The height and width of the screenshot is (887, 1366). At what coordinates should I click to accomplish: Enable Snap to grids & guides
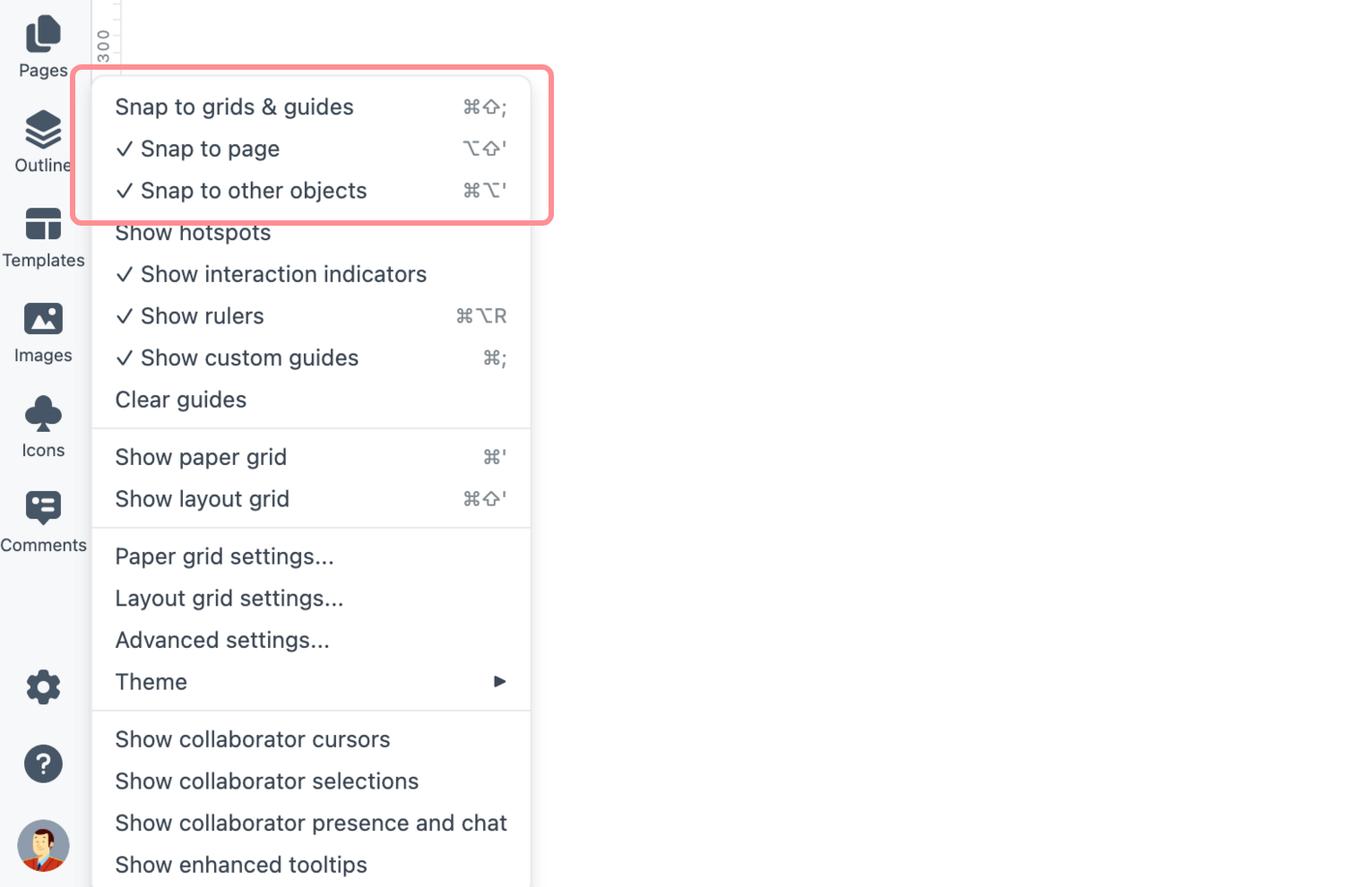pos(234,106)
